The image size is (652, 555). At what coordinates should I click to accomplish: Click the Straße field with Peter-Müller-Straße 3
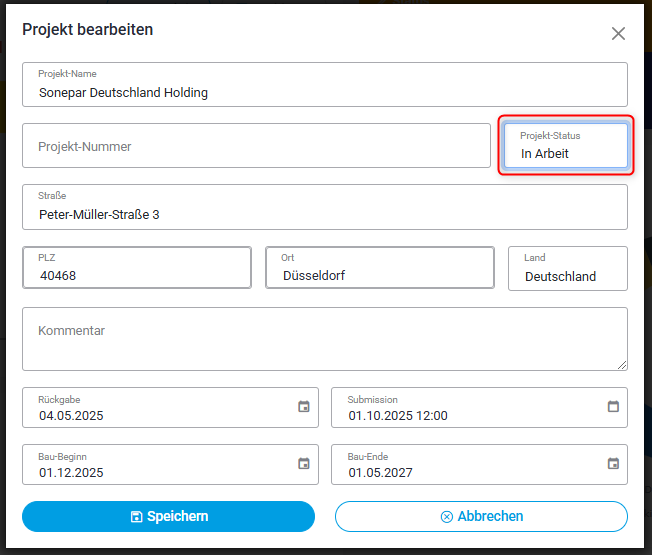(x=325, y=207)
